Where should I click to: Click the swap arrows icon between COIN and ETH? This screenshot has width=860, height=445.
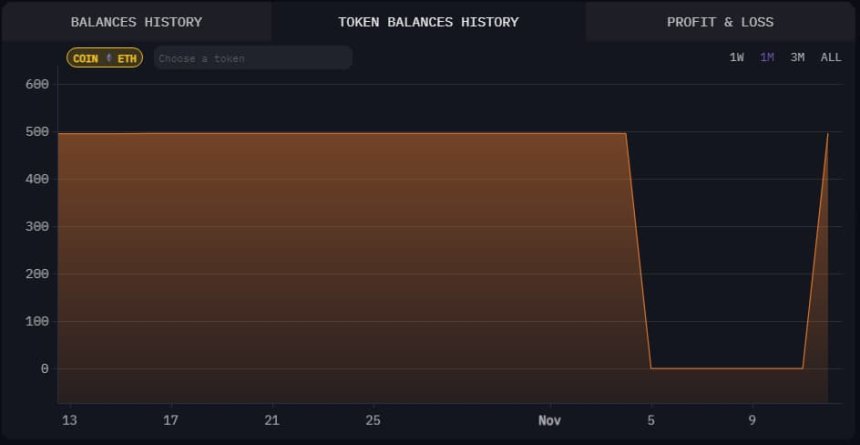click(x=109, y=58)
